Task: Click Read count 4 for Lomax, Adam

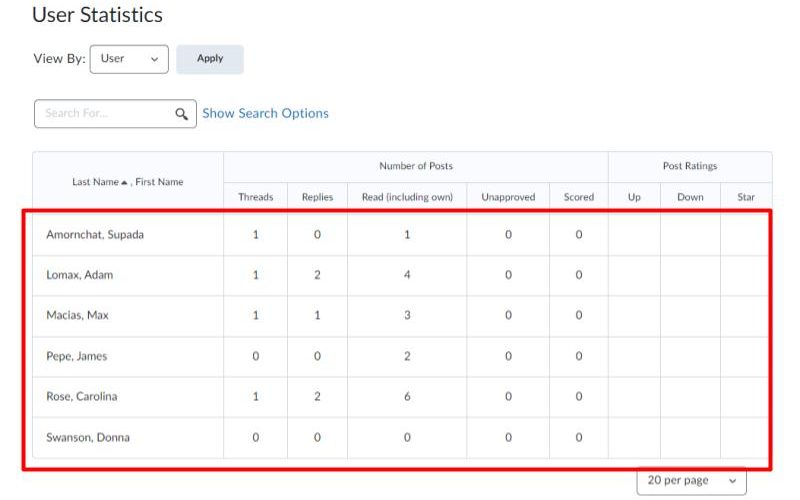Action: (x=407, y=275)
